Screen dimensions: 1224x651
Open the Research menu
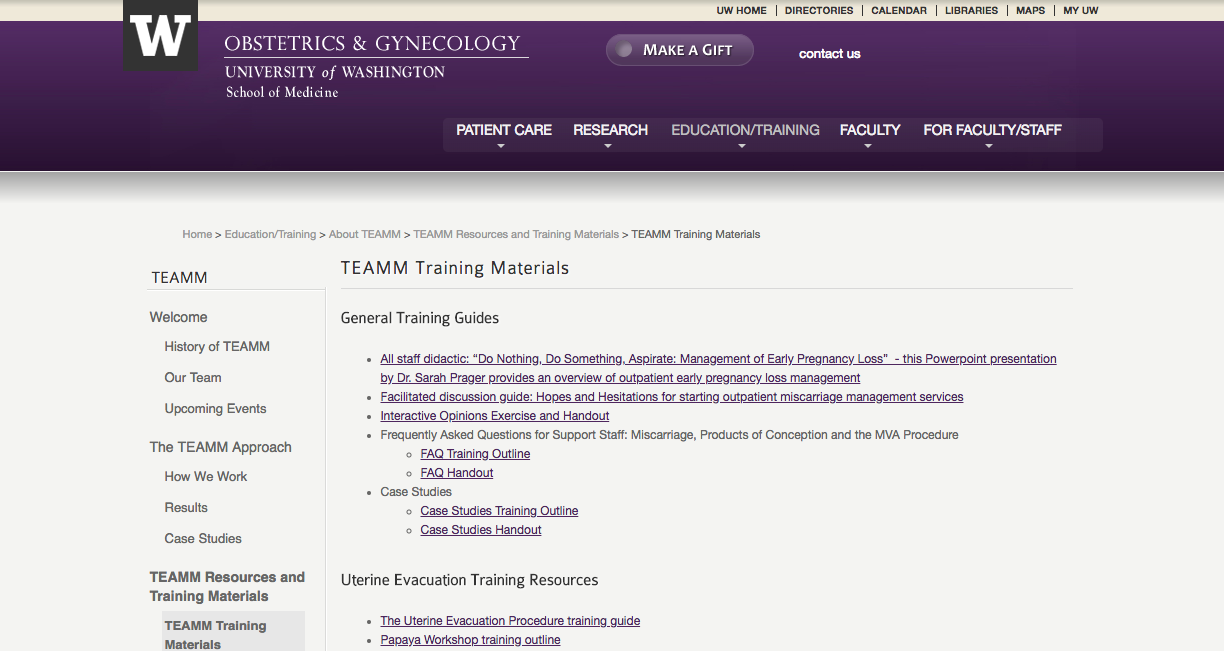tap(610, 130)
